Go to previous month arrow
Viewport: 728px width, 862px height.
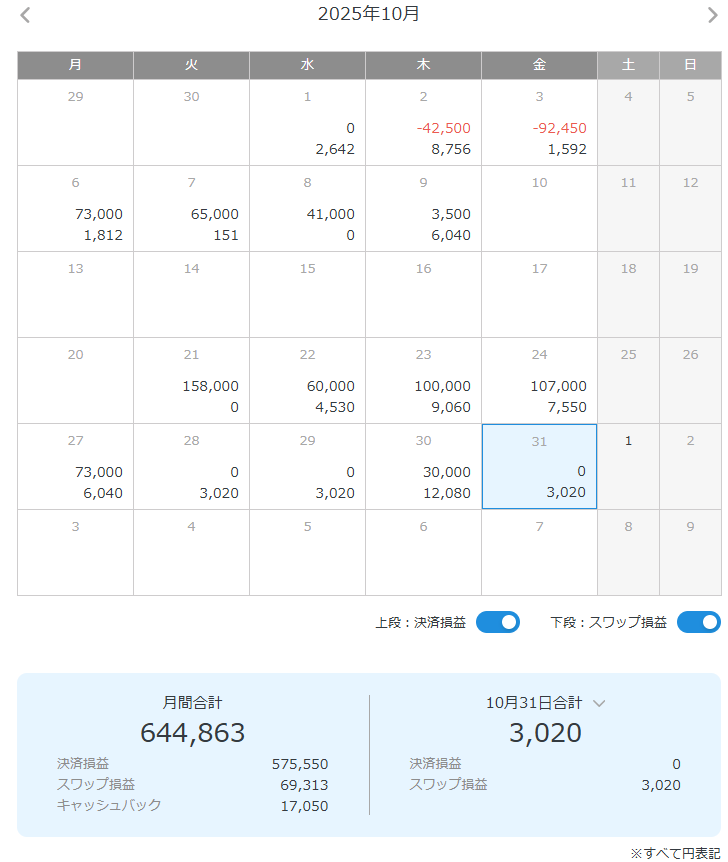point(26,15)
